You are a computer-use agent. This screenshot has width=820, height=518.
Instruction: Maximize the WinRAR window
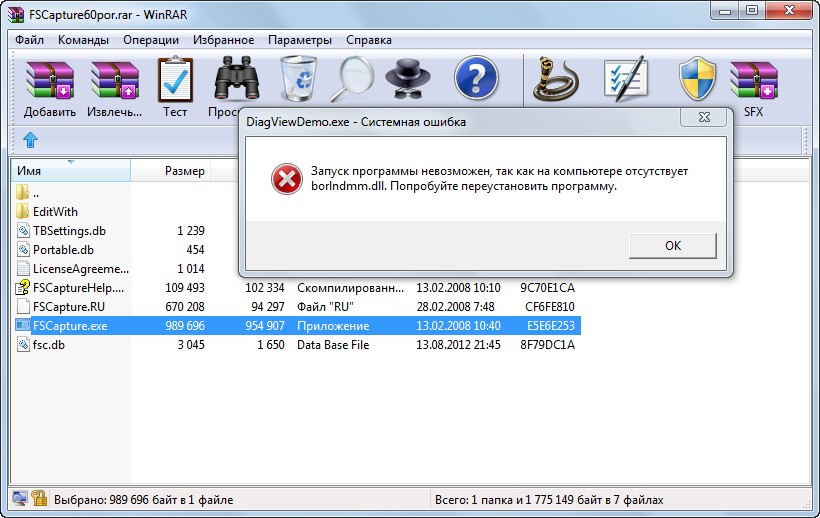click(751, 11)
